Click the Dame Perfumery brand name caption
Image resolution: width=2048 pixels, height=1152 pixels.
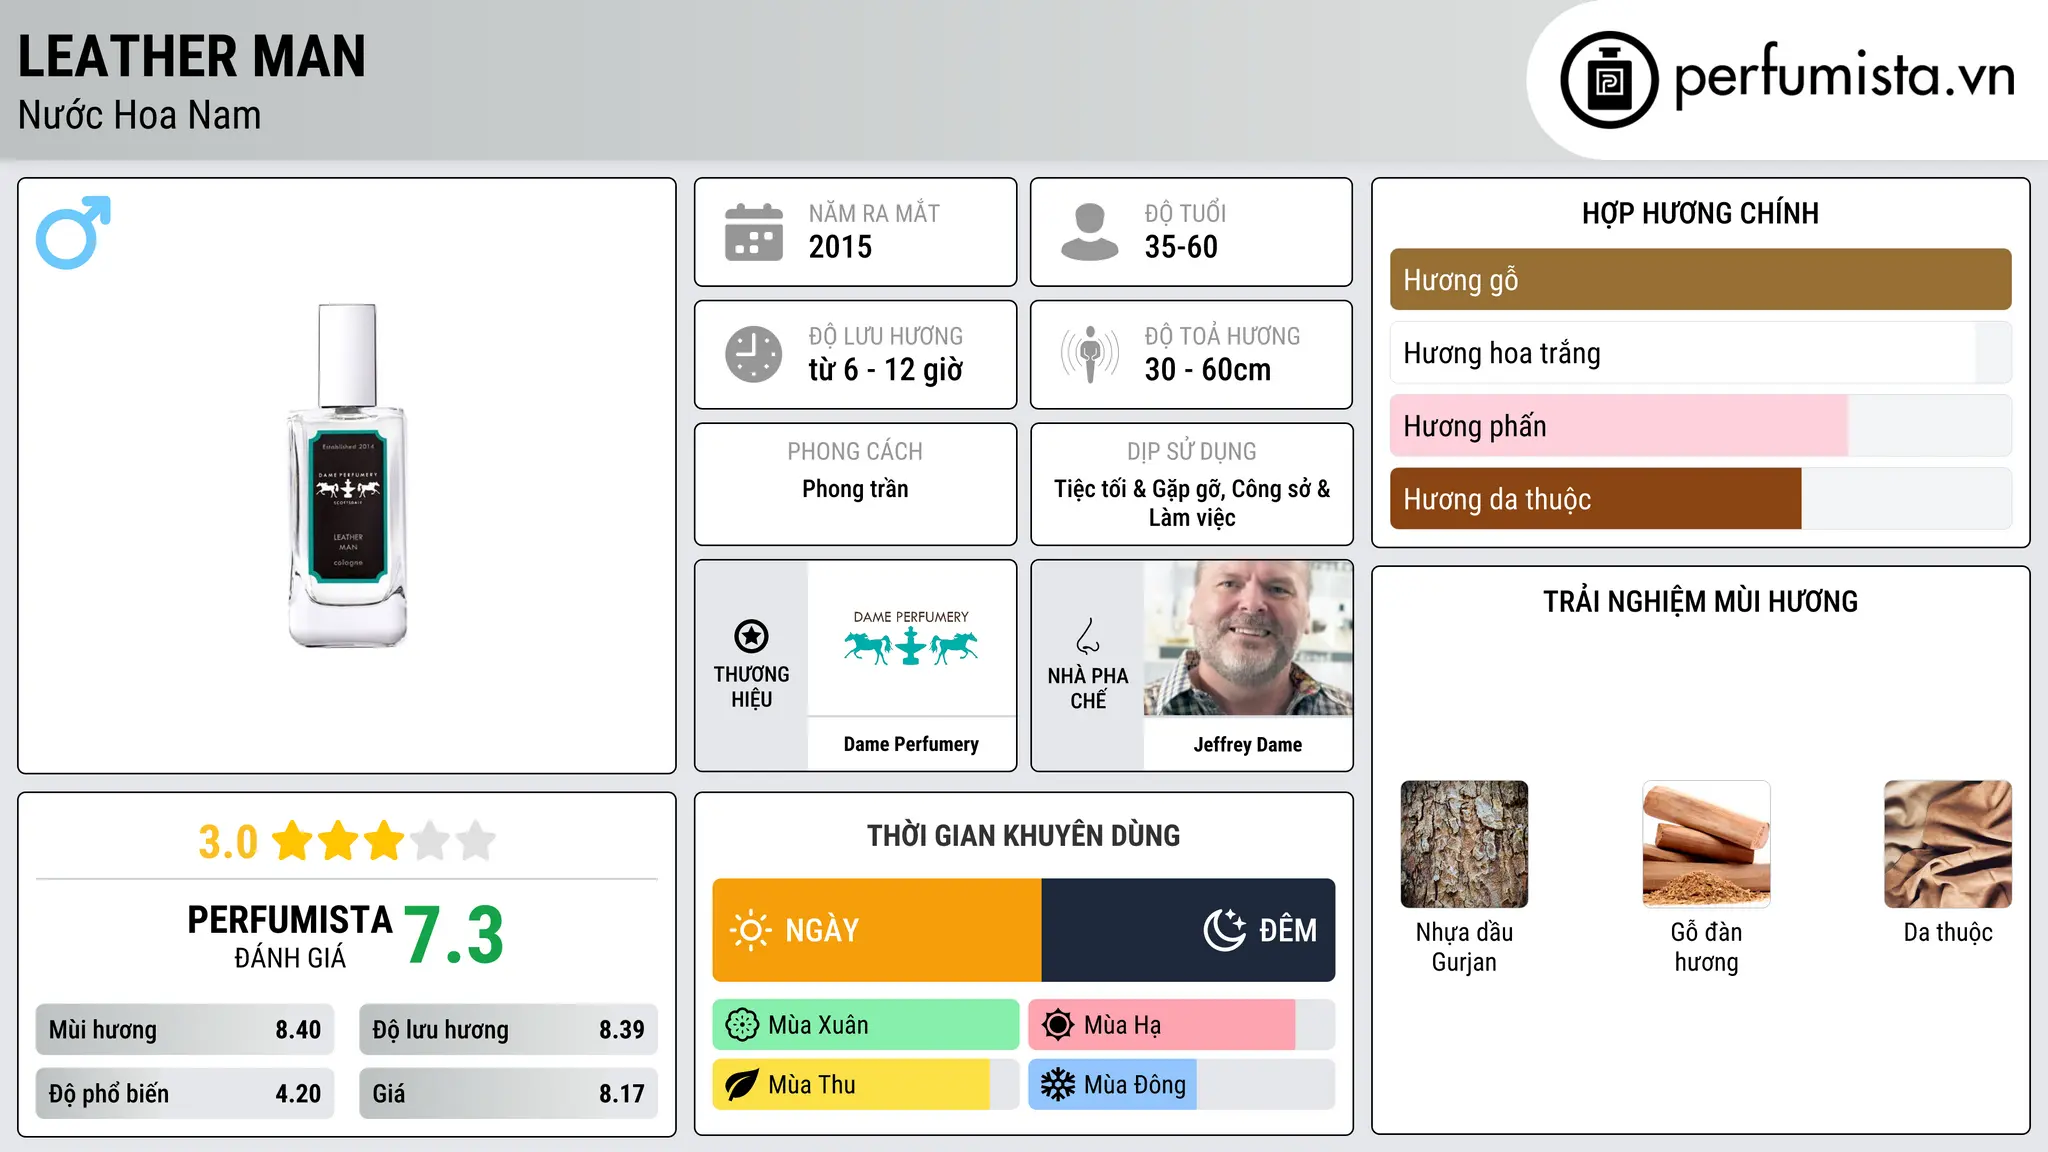pyautogui.click(x=911, y=744)
